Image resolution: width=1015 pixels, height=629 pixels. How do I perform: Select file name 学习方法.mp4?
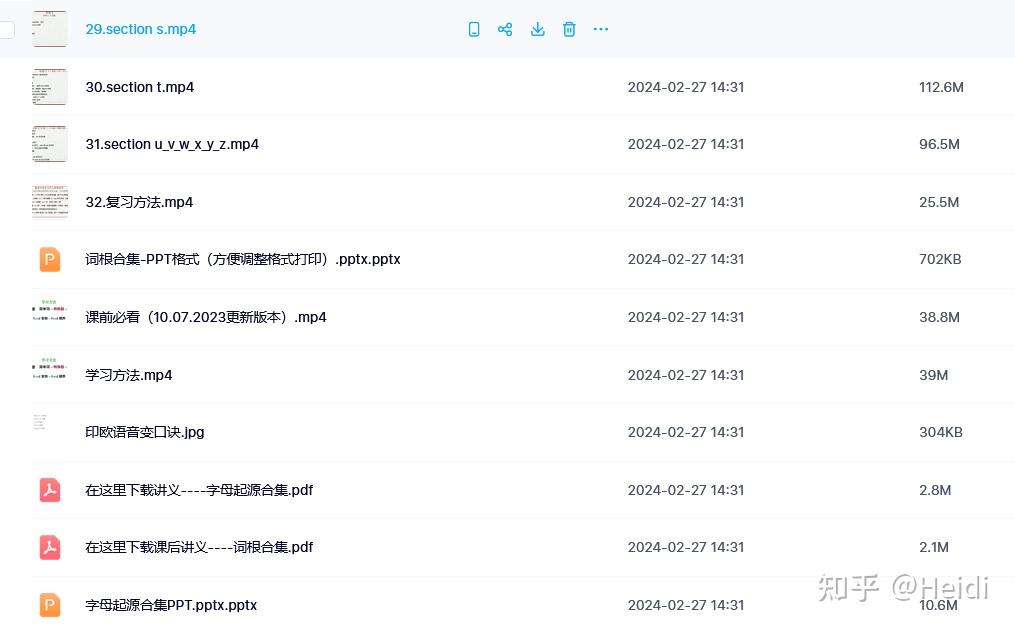click(129, 375)
